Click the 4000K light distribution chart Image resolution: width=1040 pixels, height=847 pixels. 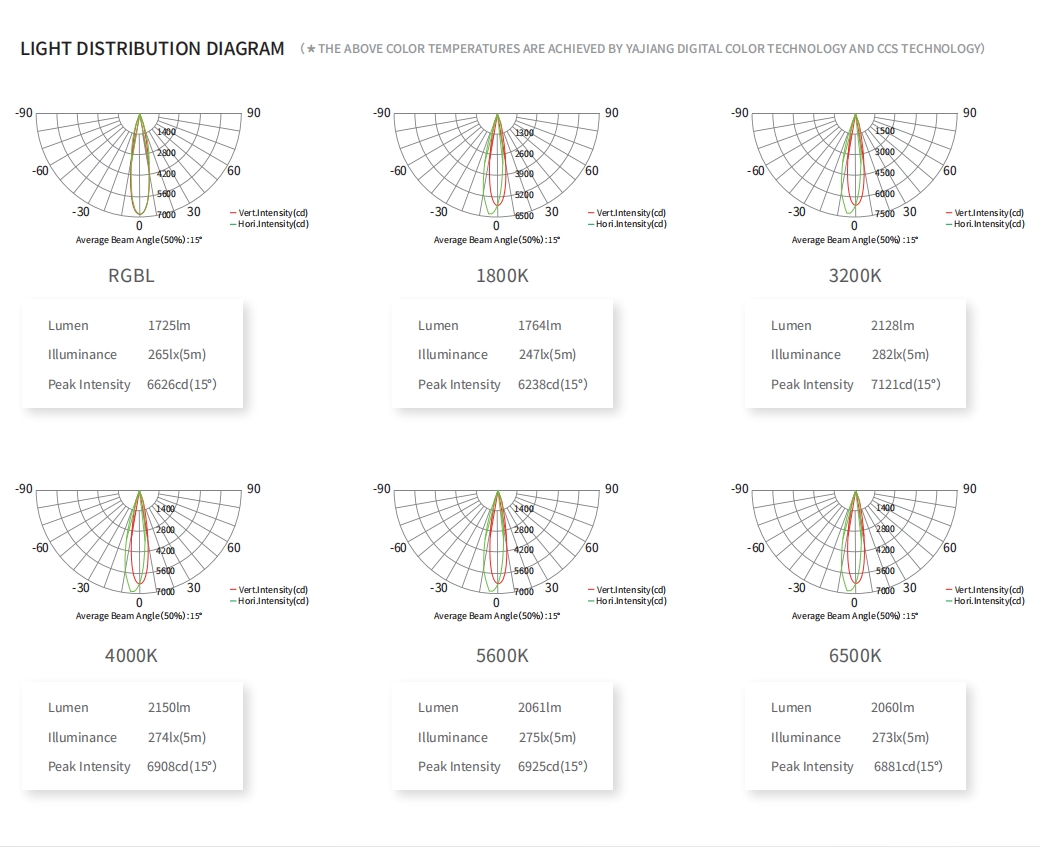pos(139,542)
